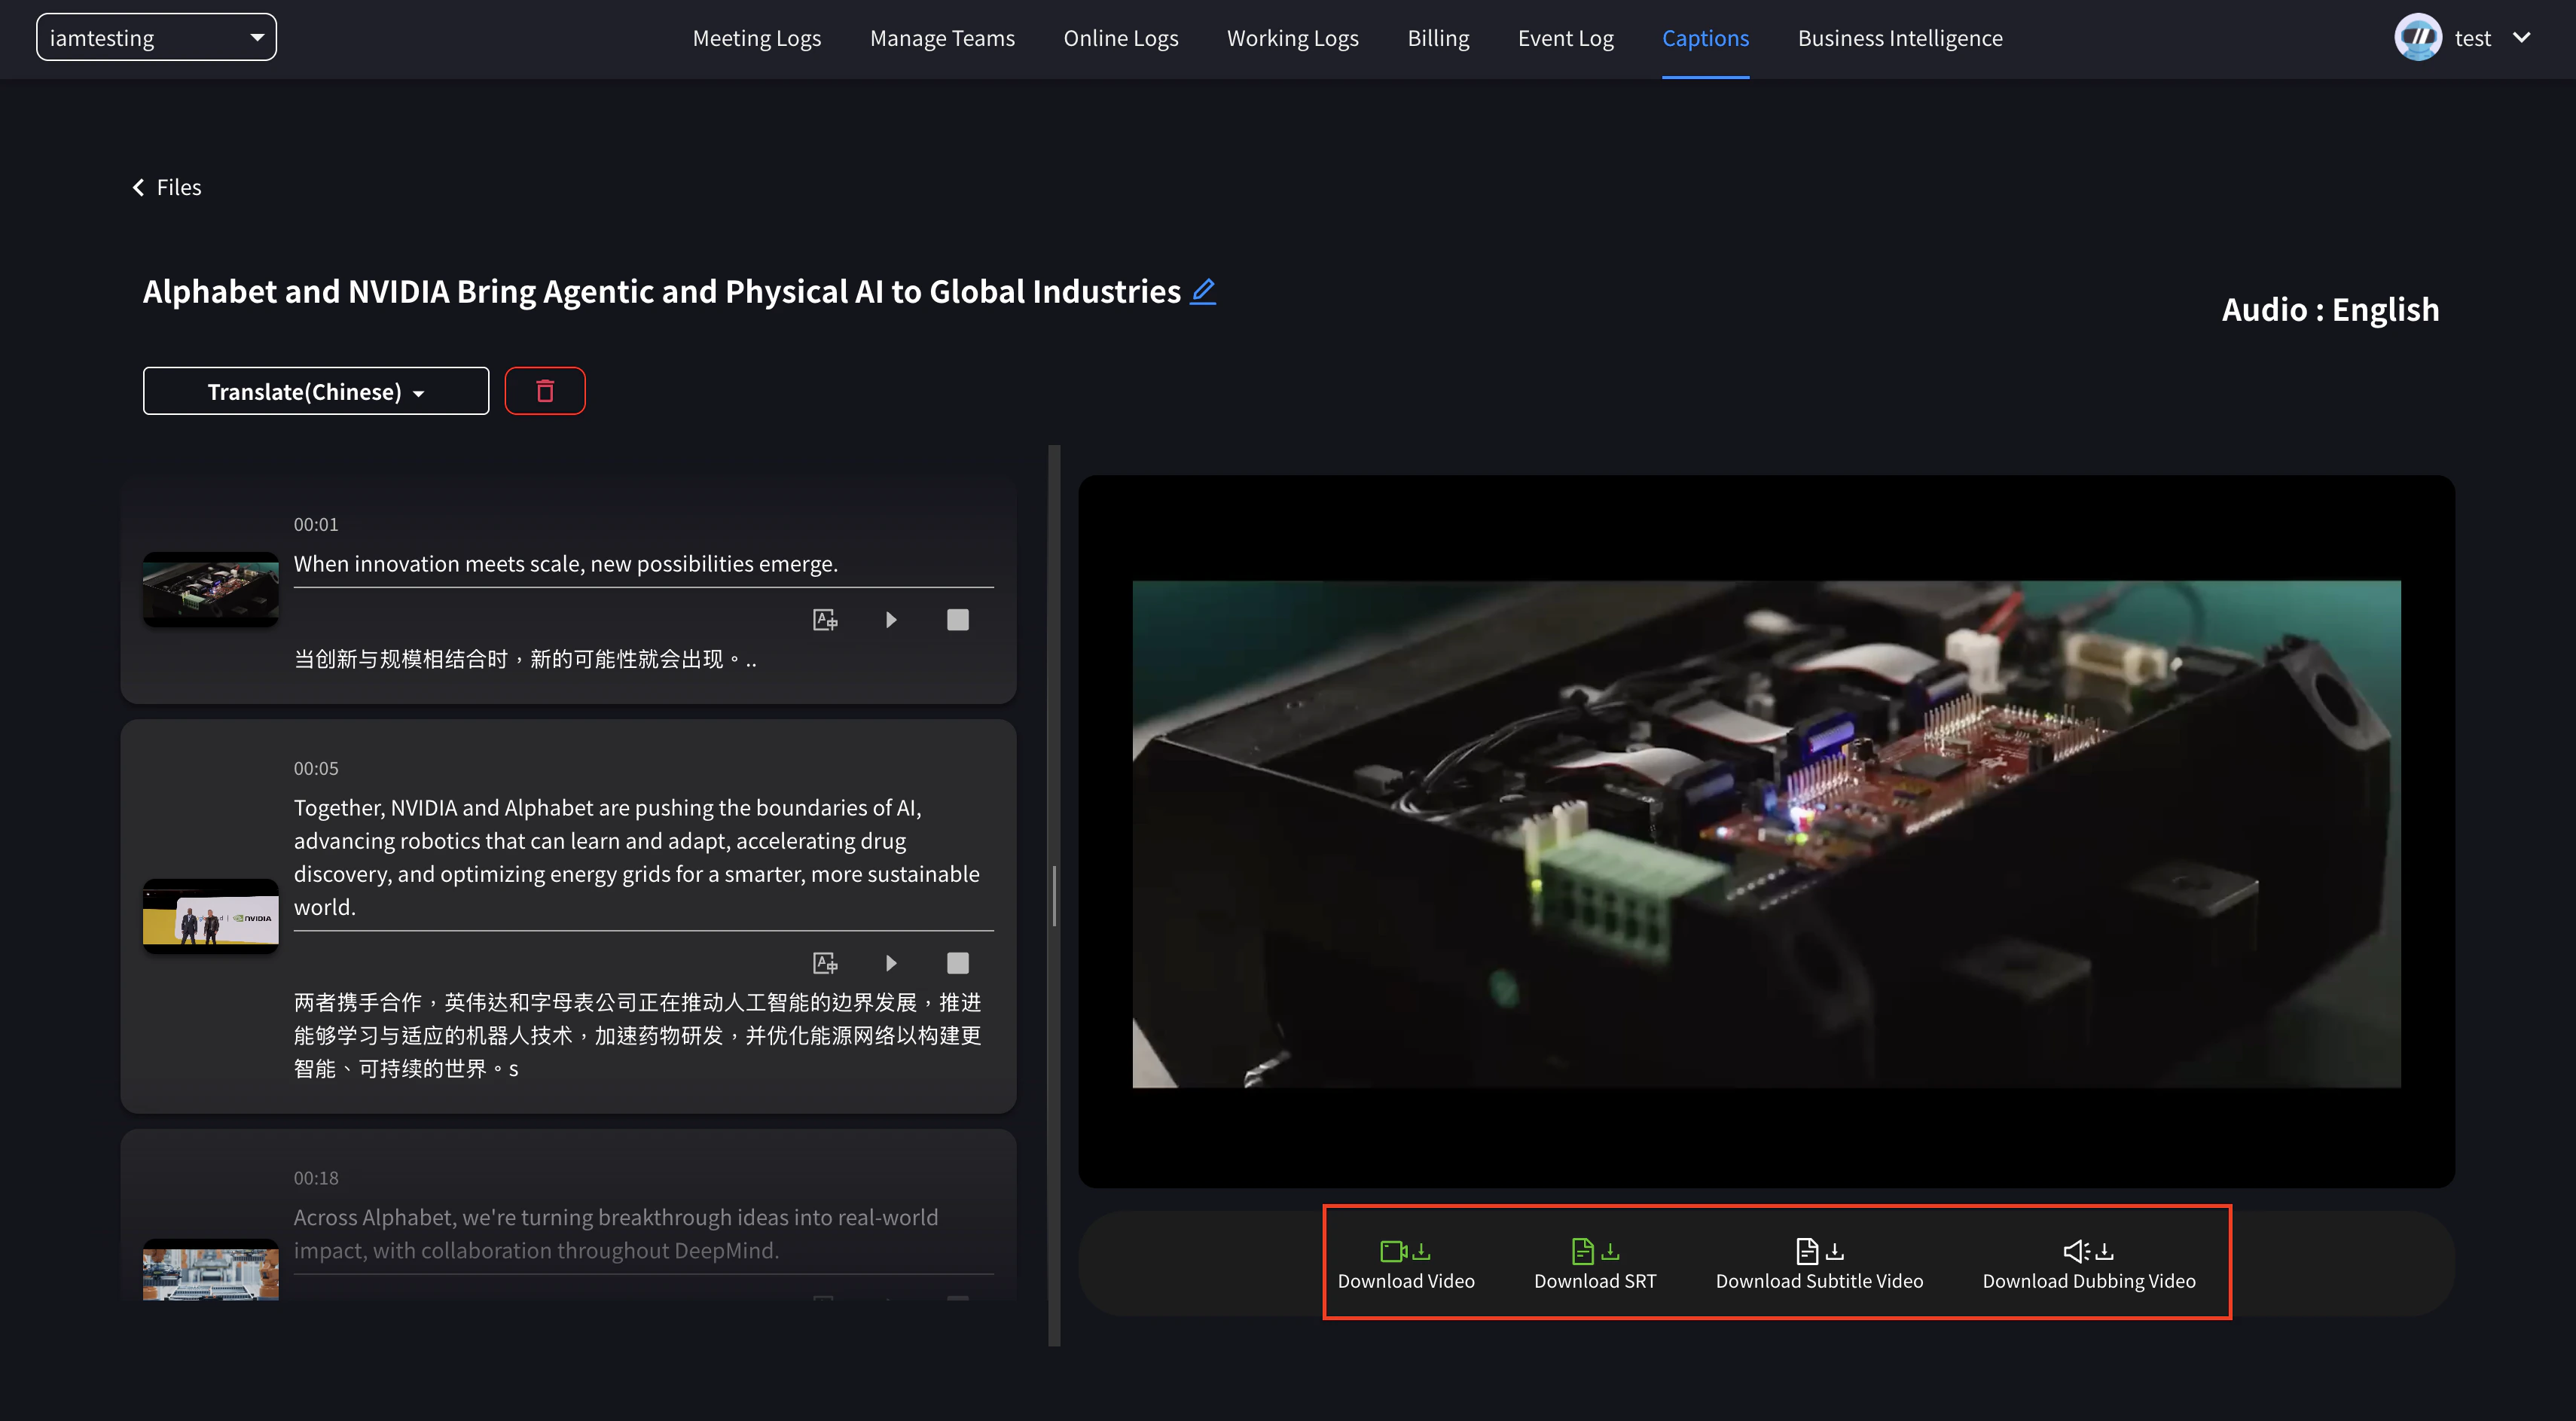Play the 00:01 caption audio
This screenshot has width=2576, height=1421.
point(891,620)
